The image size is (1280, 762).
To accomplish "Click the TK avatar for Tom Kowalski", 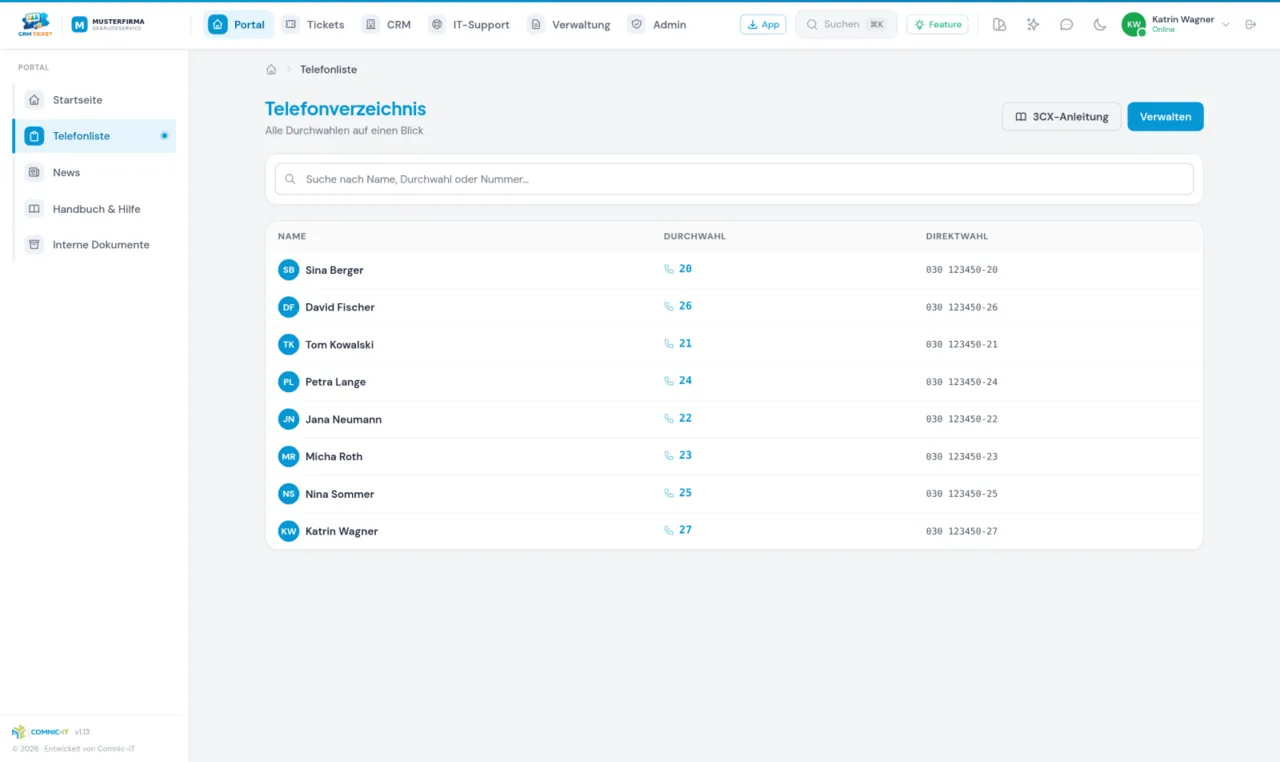I will click(289, 344).
